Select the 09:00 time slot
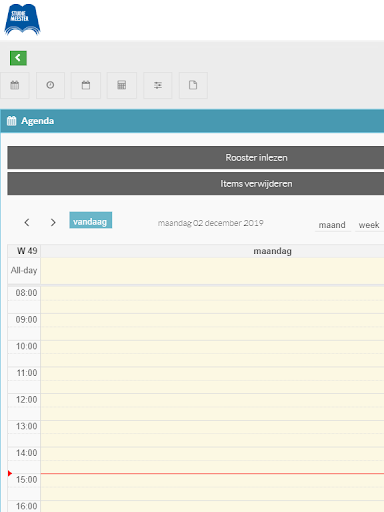Screen dimensions: 384x512 point(212,320)
